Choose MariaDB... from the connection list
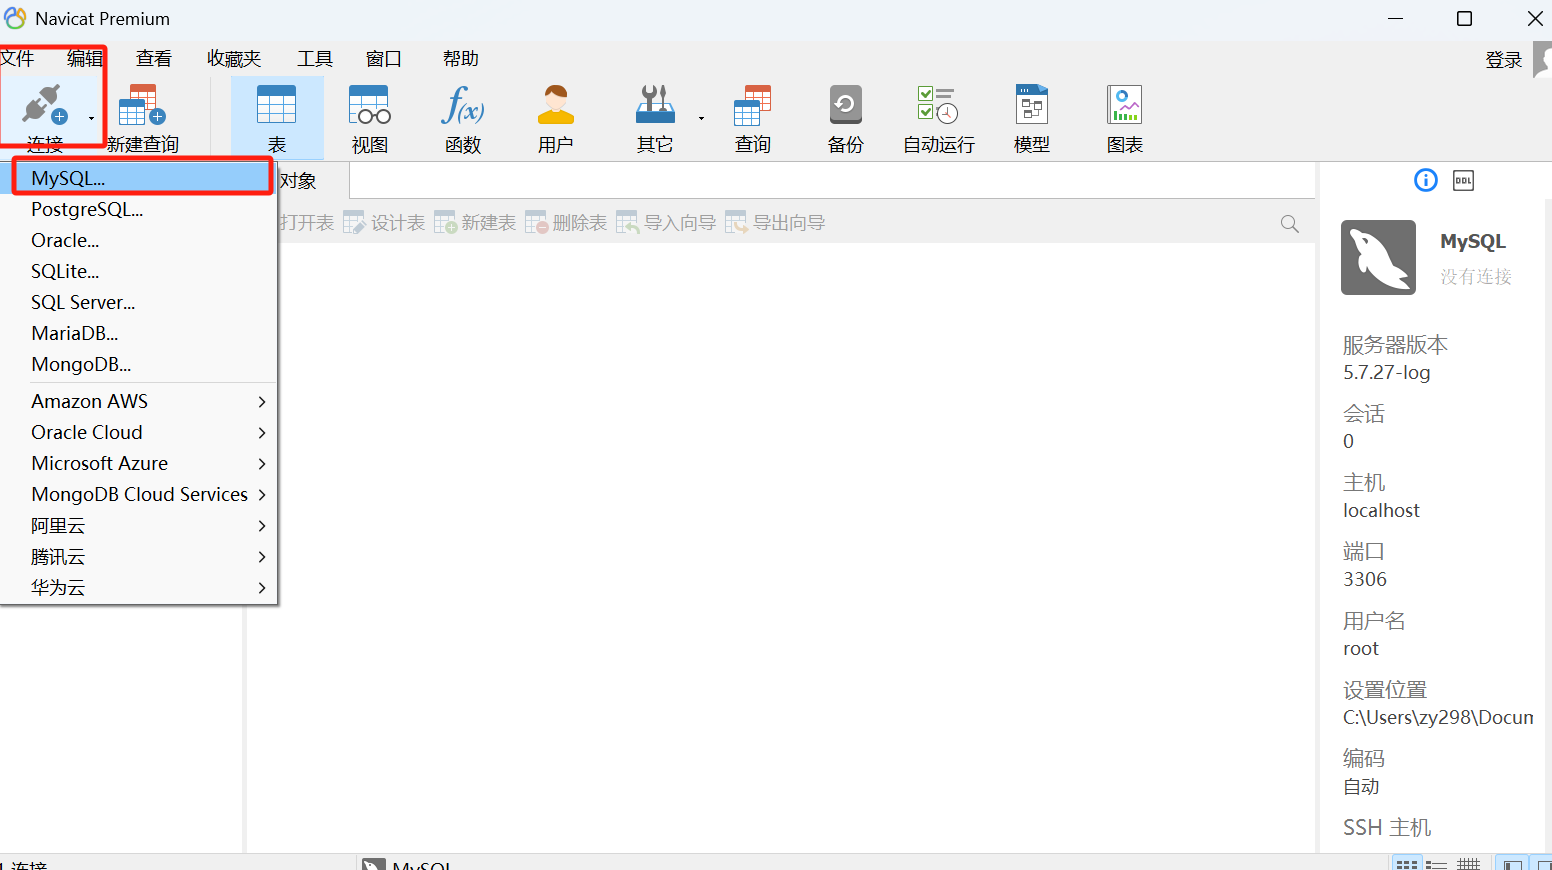The height and width of the screenshot is (870, 1552). (139, 334)
